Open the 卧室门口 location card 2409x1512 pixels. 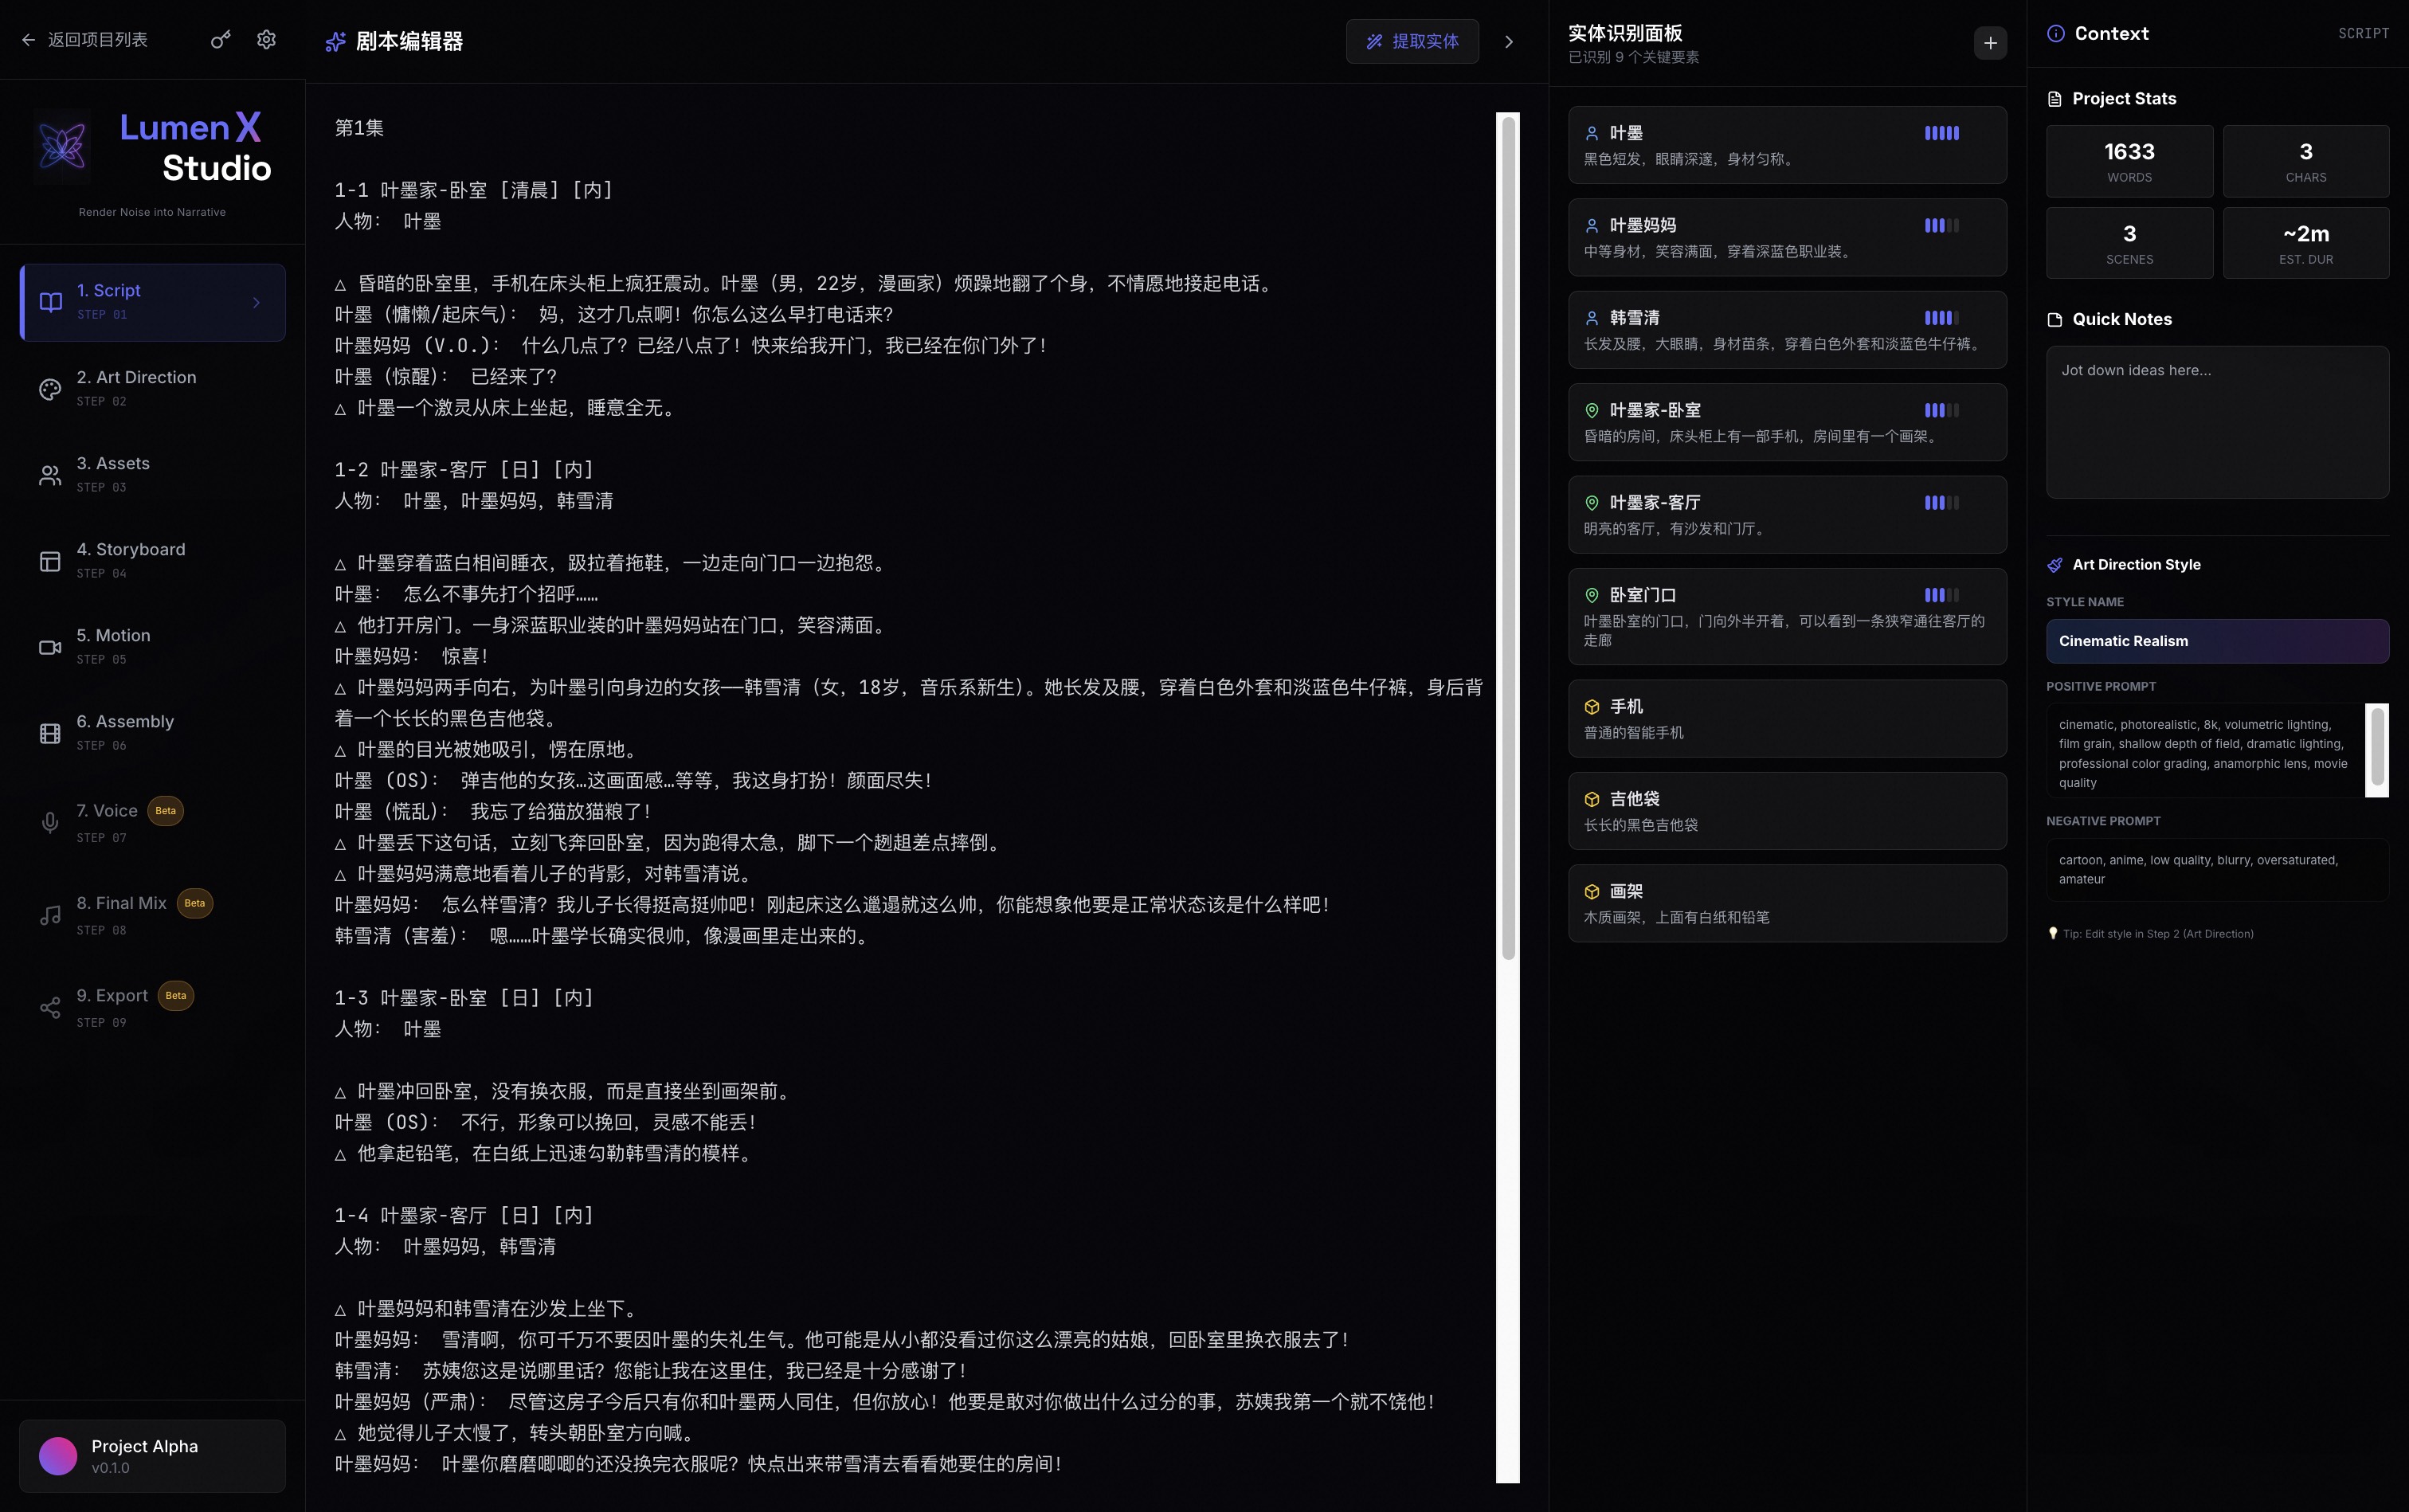coord(1787,617)
